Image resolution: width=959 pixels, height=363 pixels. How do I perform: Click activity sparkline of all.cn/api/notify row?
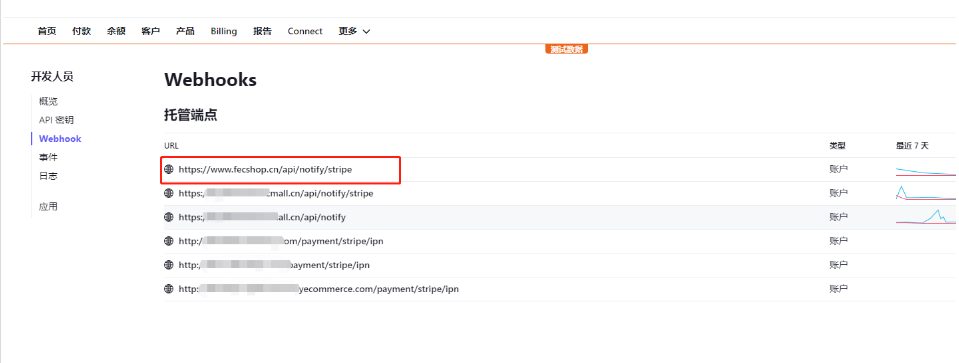[926, 216]
